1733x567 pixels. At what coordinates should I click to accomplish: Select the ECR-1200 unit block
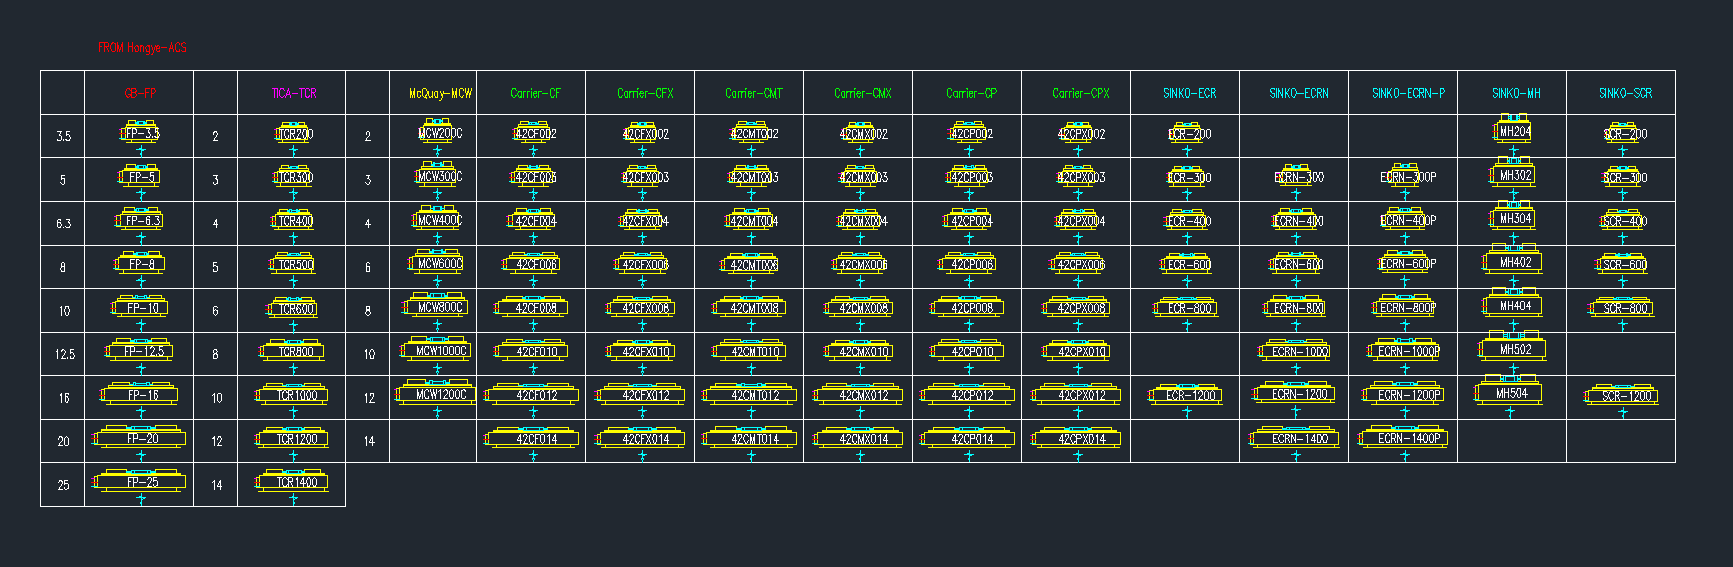point(1190,395)
